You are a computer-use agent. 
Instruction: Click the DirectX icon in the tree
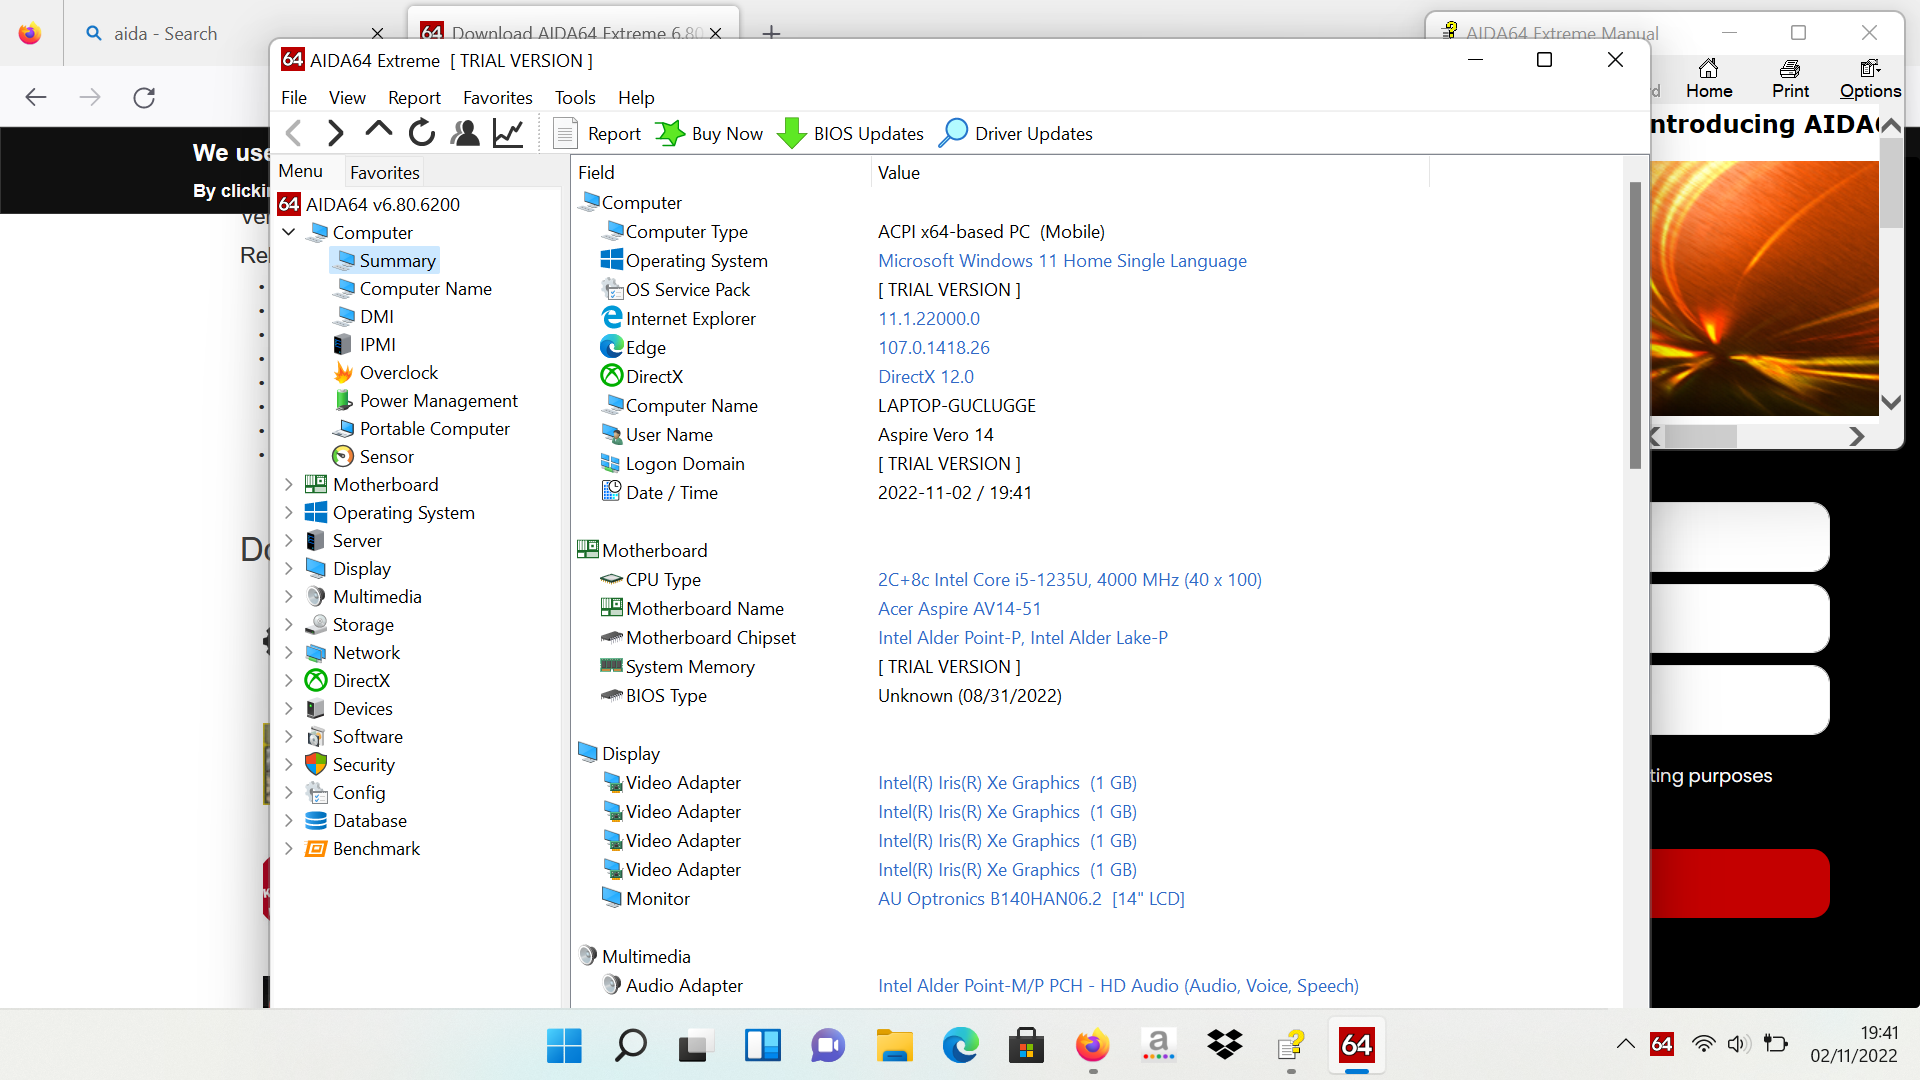pos(316,680)
